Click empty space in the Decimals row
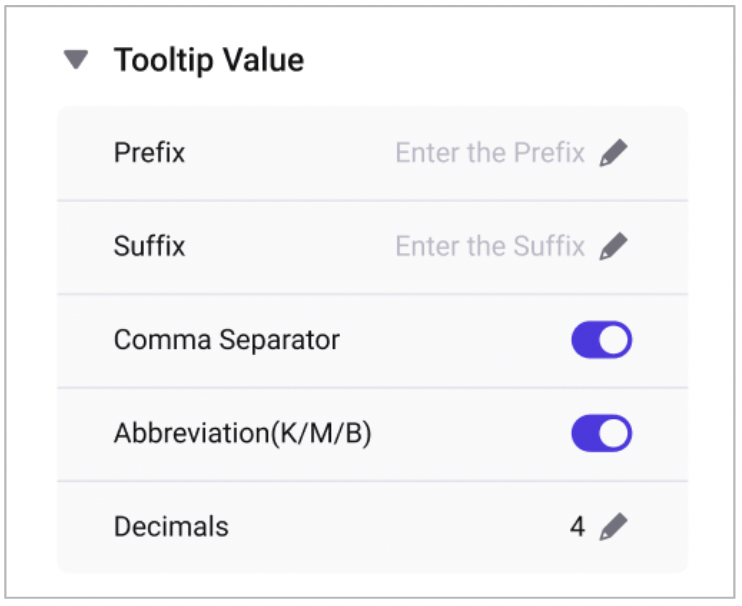Viewport: 742px width, 606px height. (x=400, y=527)
